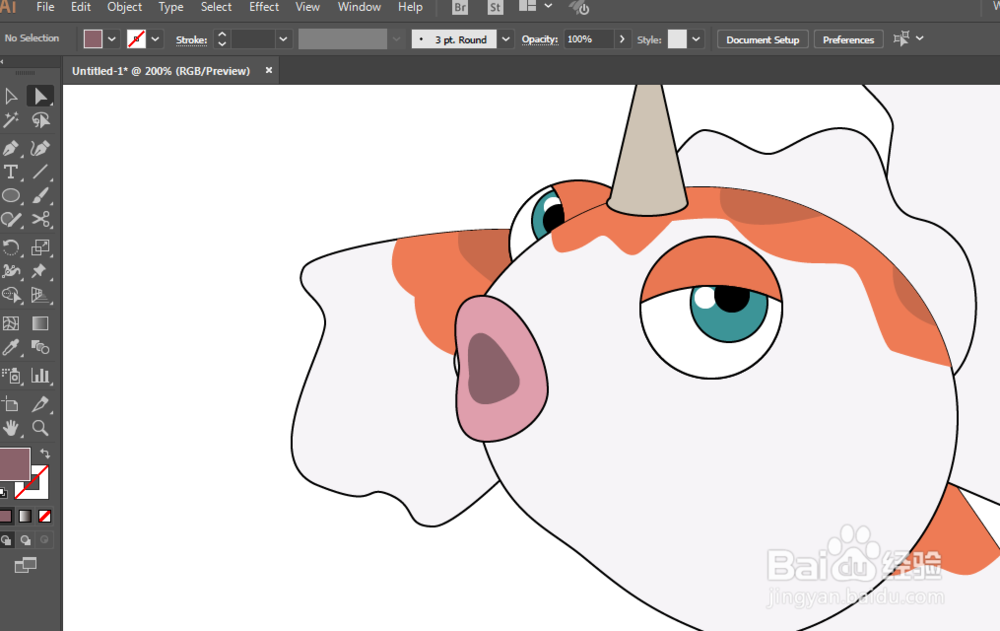Expand the Opacity arrow
Screen dimensions: 1000x631
point(622,40)
